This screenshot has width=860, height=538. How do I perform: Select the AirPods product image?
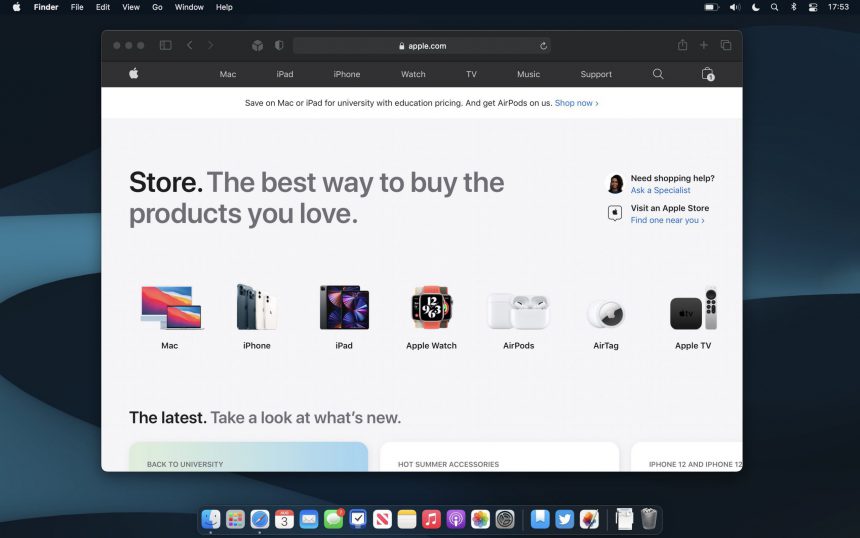519,311
